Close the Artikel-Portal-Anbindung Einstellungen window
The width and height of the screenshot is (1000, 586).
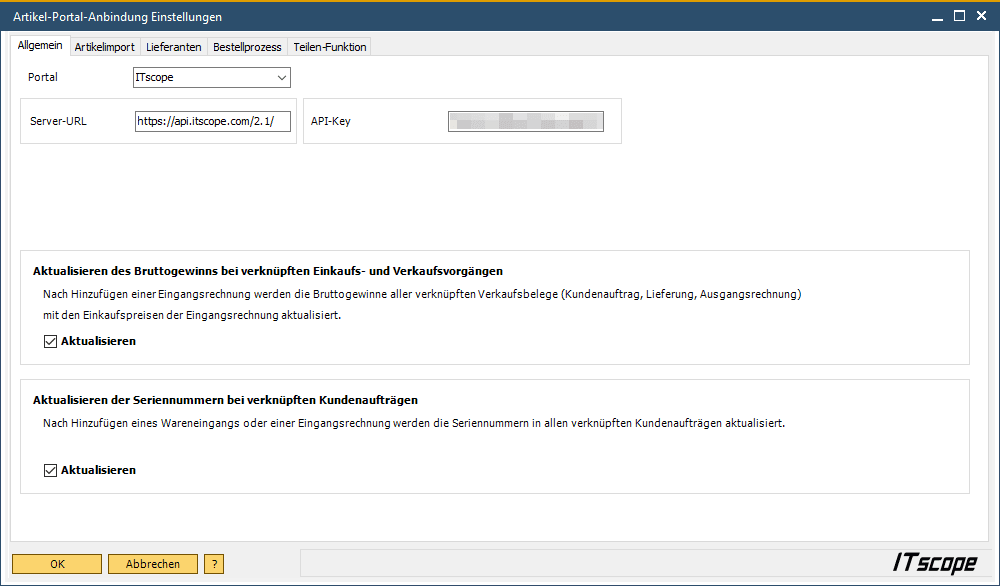click(x=981, y=16)
